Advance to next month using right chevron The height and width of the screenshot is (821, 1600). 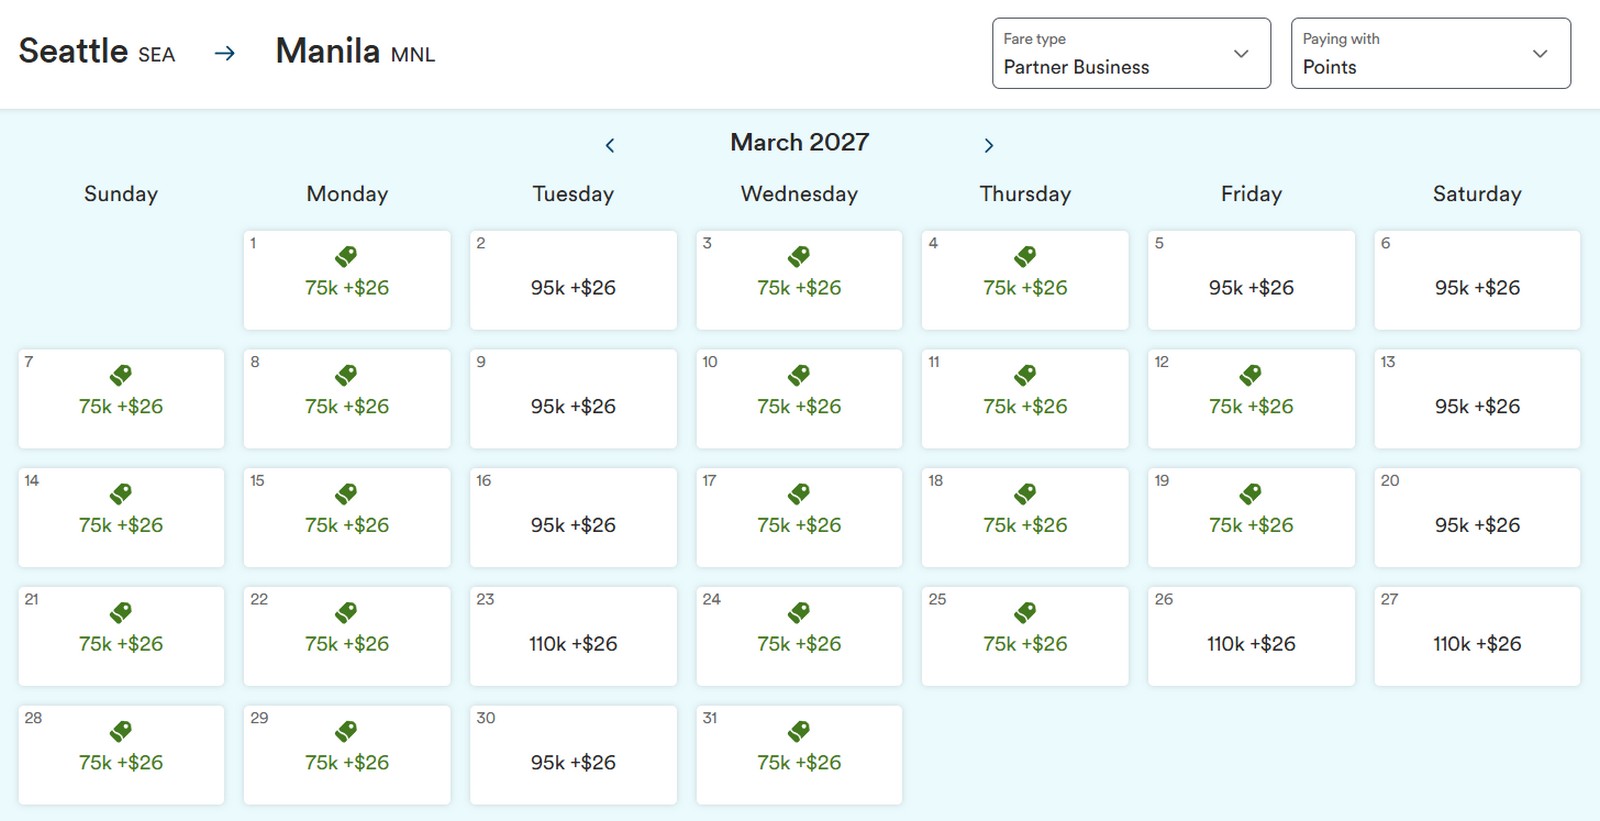[x=988, y=146]
